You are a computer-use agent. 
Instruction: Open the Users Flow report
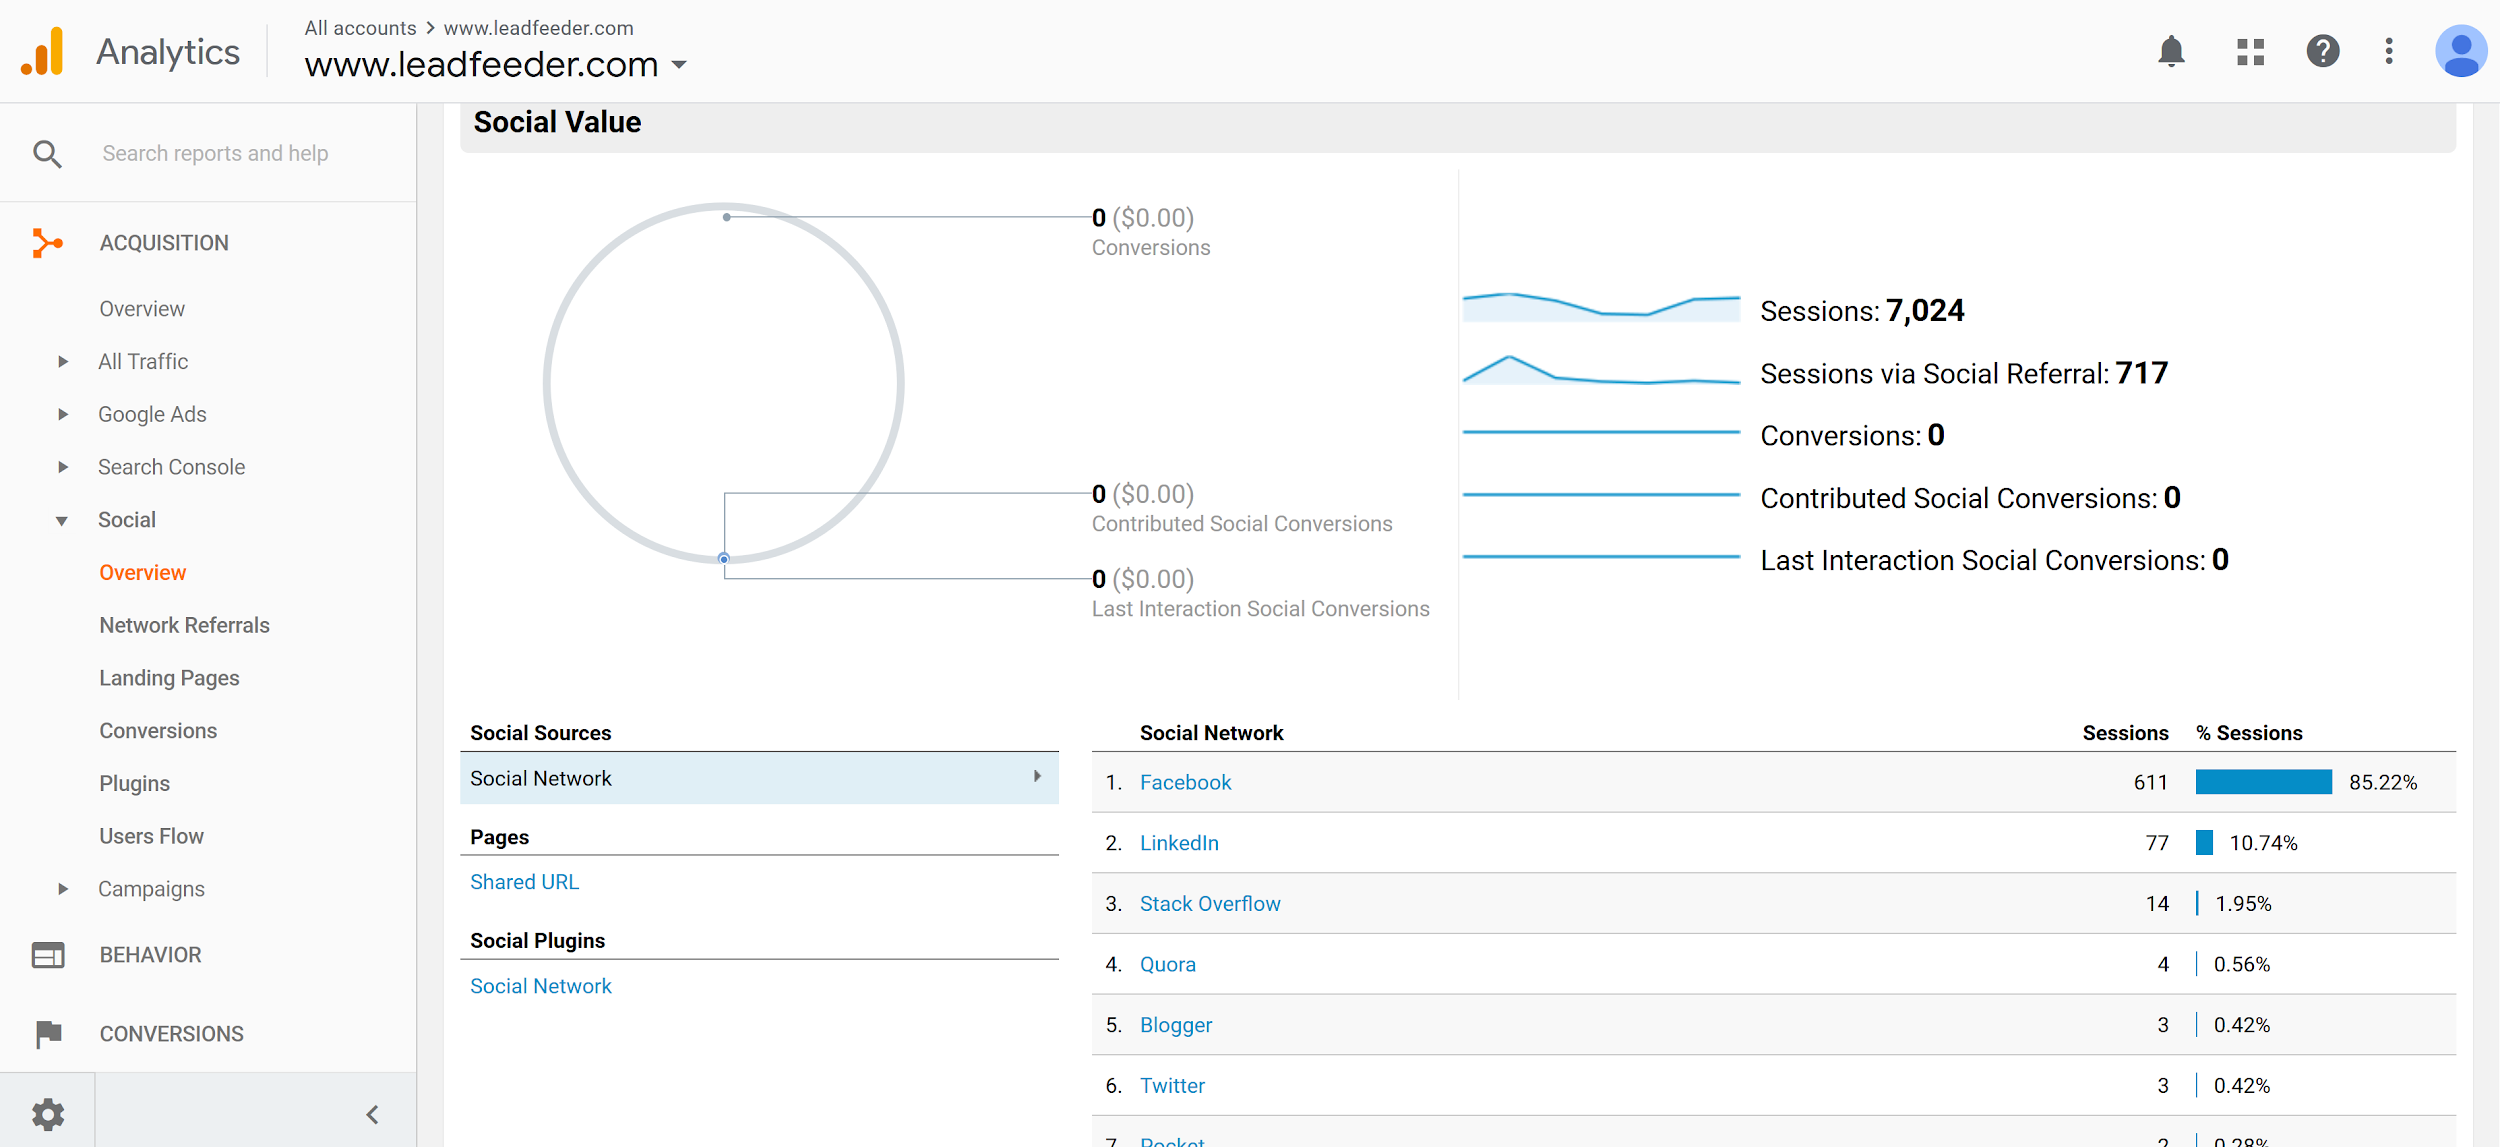coord(151,836)
